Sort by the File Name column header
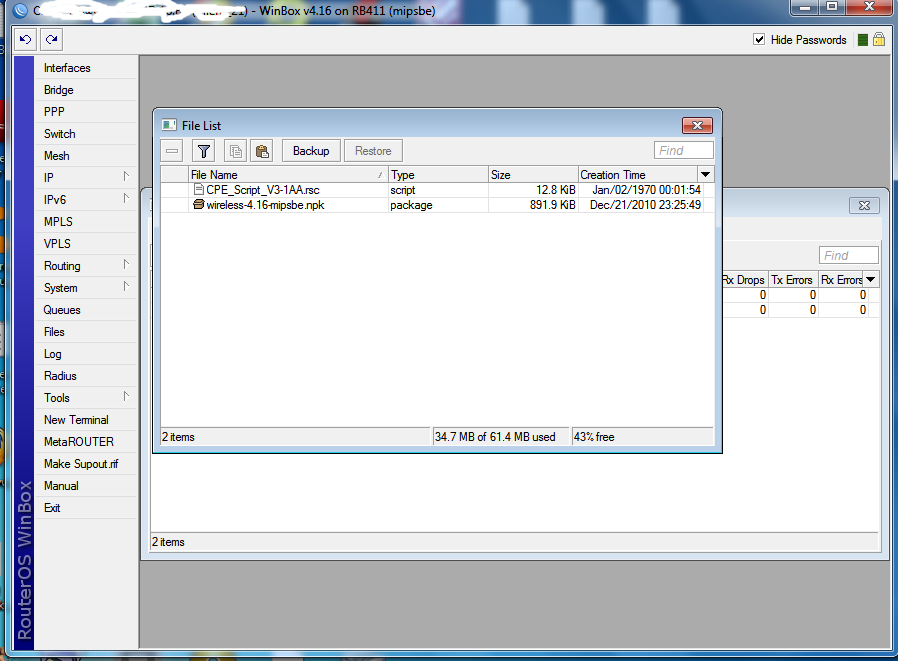898x661 pixels. [288, 175]
